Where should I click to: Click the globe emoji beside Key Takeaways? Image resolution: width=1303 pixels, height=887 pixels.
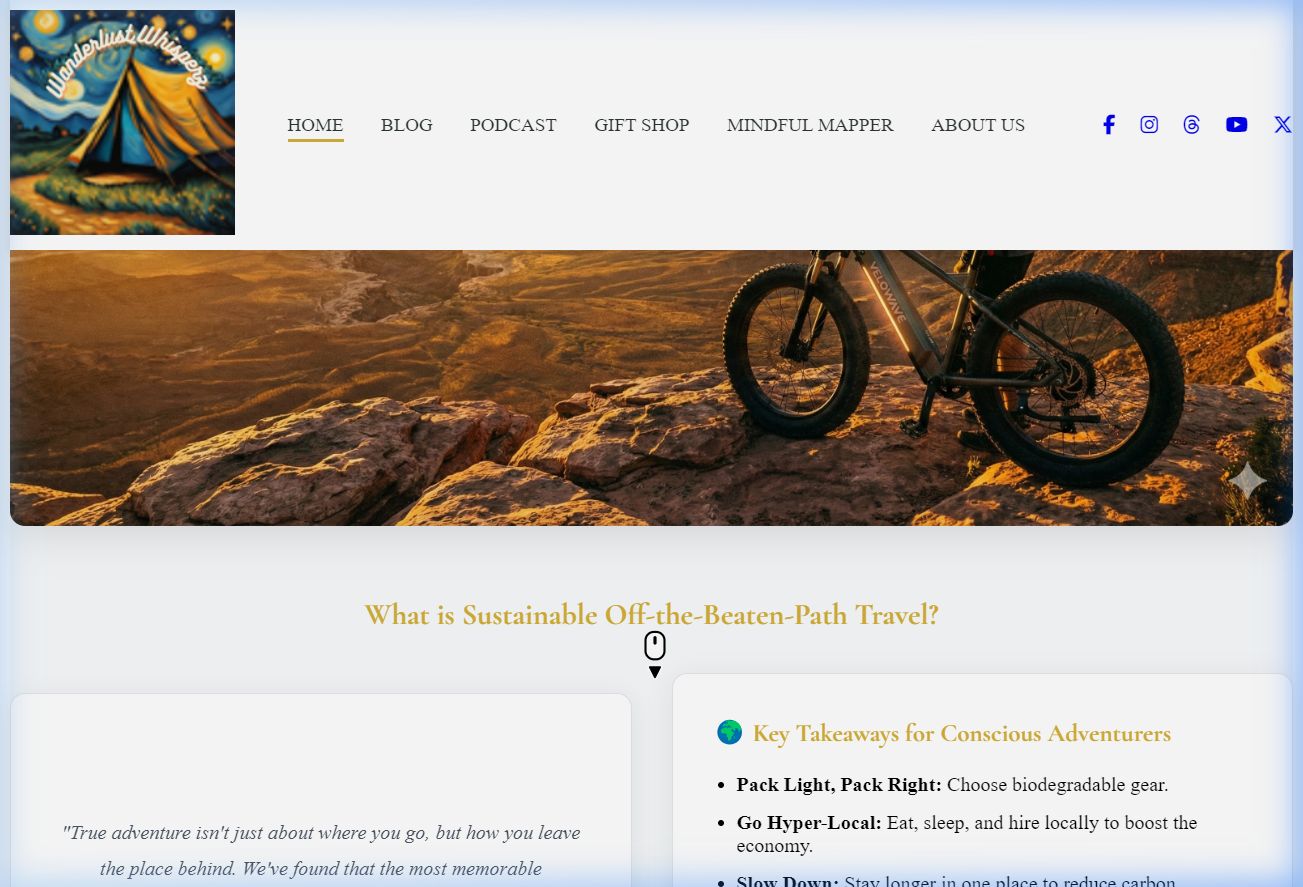click(730, 733)
